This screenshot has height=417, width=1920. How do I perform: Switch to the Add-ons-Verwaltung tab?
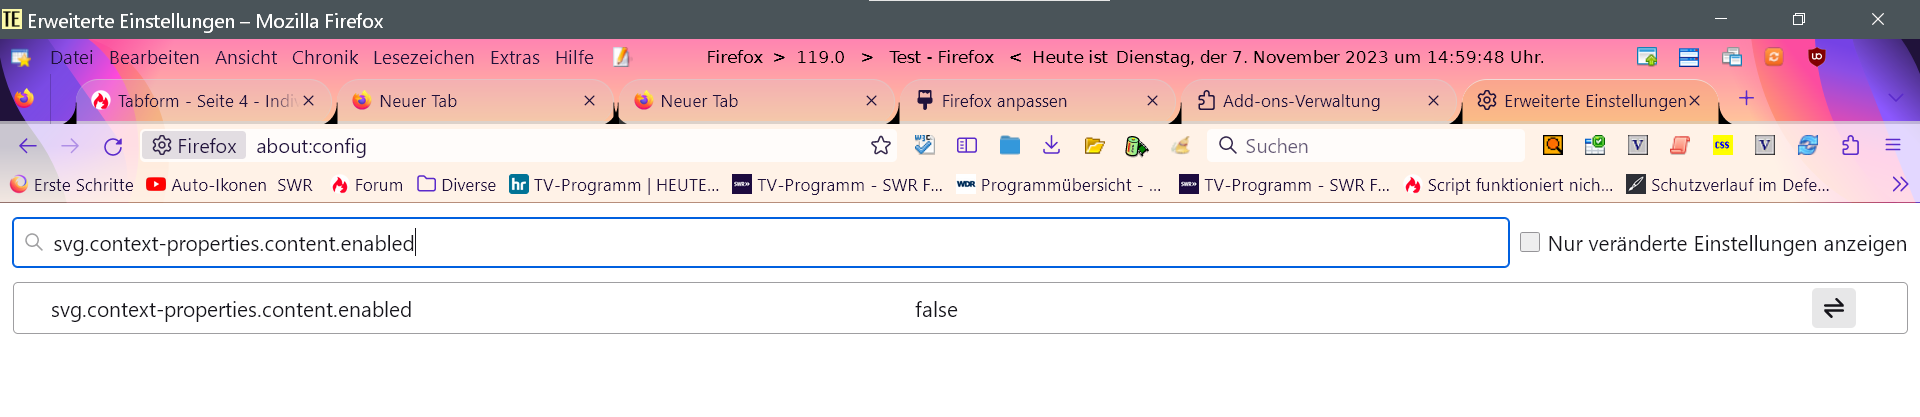[x=1300, y=101]
